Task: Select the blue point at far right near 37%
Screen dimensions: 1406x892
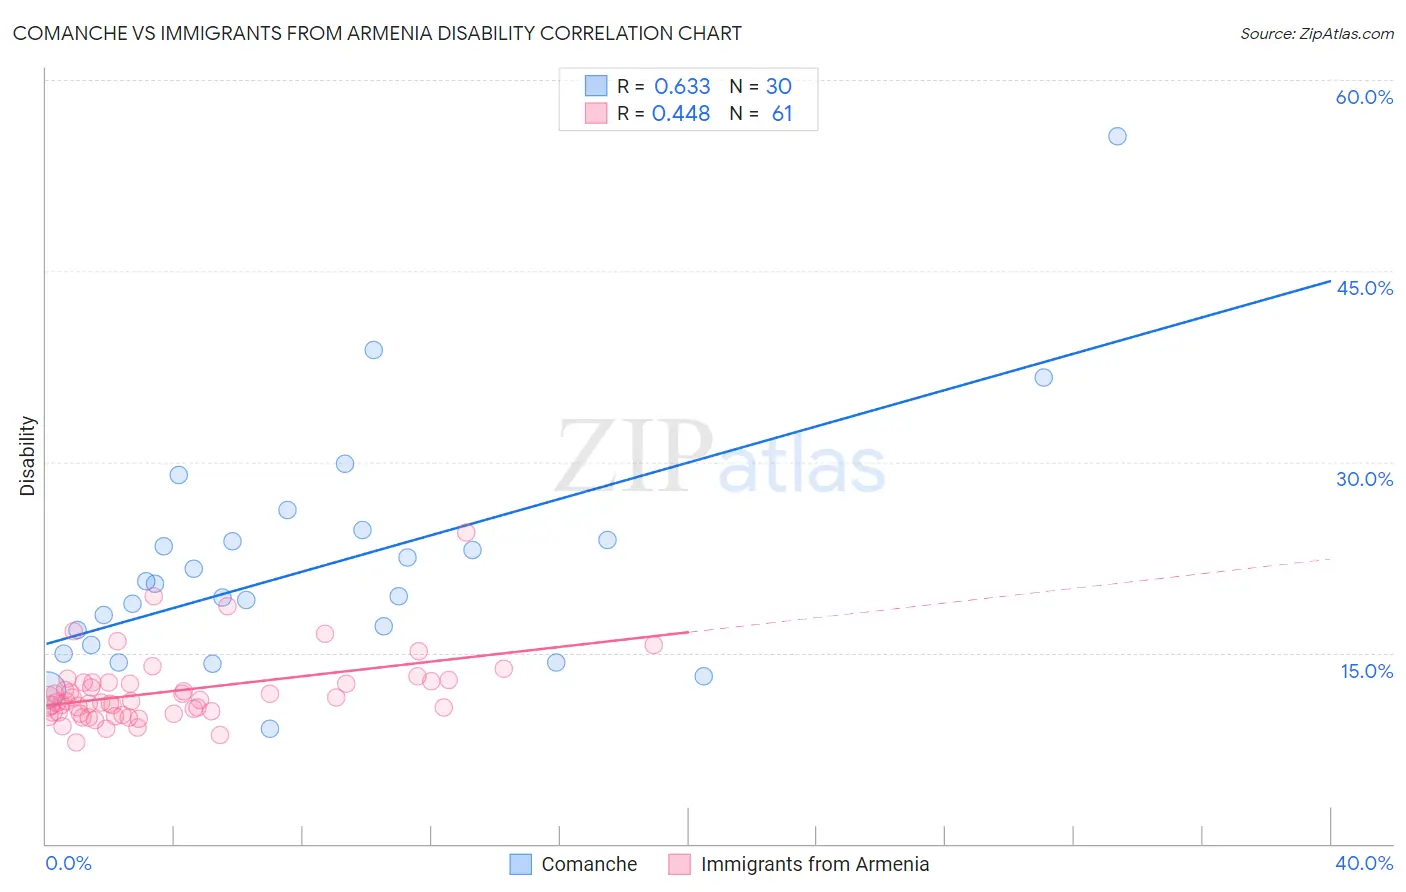Action: tap(1043, 377)
